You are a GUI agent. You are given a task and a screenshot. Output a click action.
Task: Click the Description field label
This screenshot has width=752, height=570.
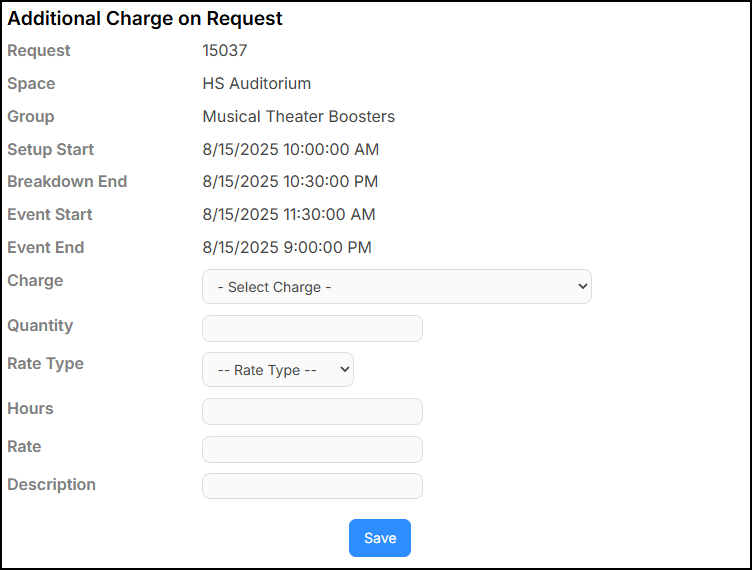51,485
